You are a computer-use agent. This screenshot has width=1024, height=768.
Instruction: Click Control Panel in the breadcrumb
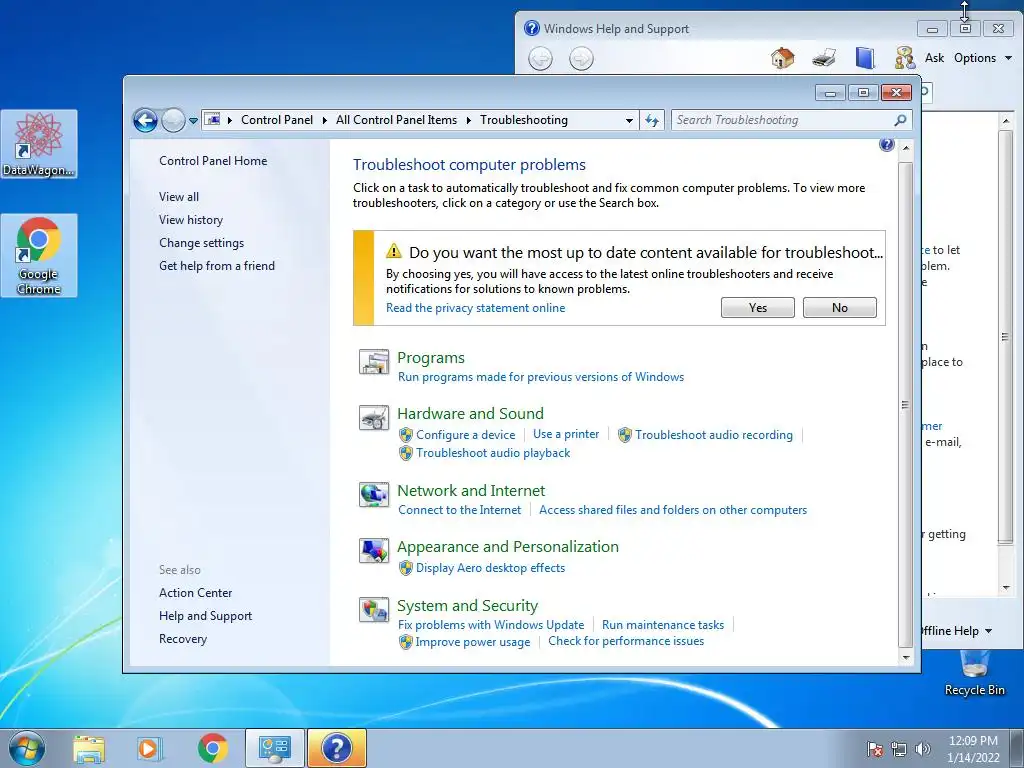click(x=277, y=120)
